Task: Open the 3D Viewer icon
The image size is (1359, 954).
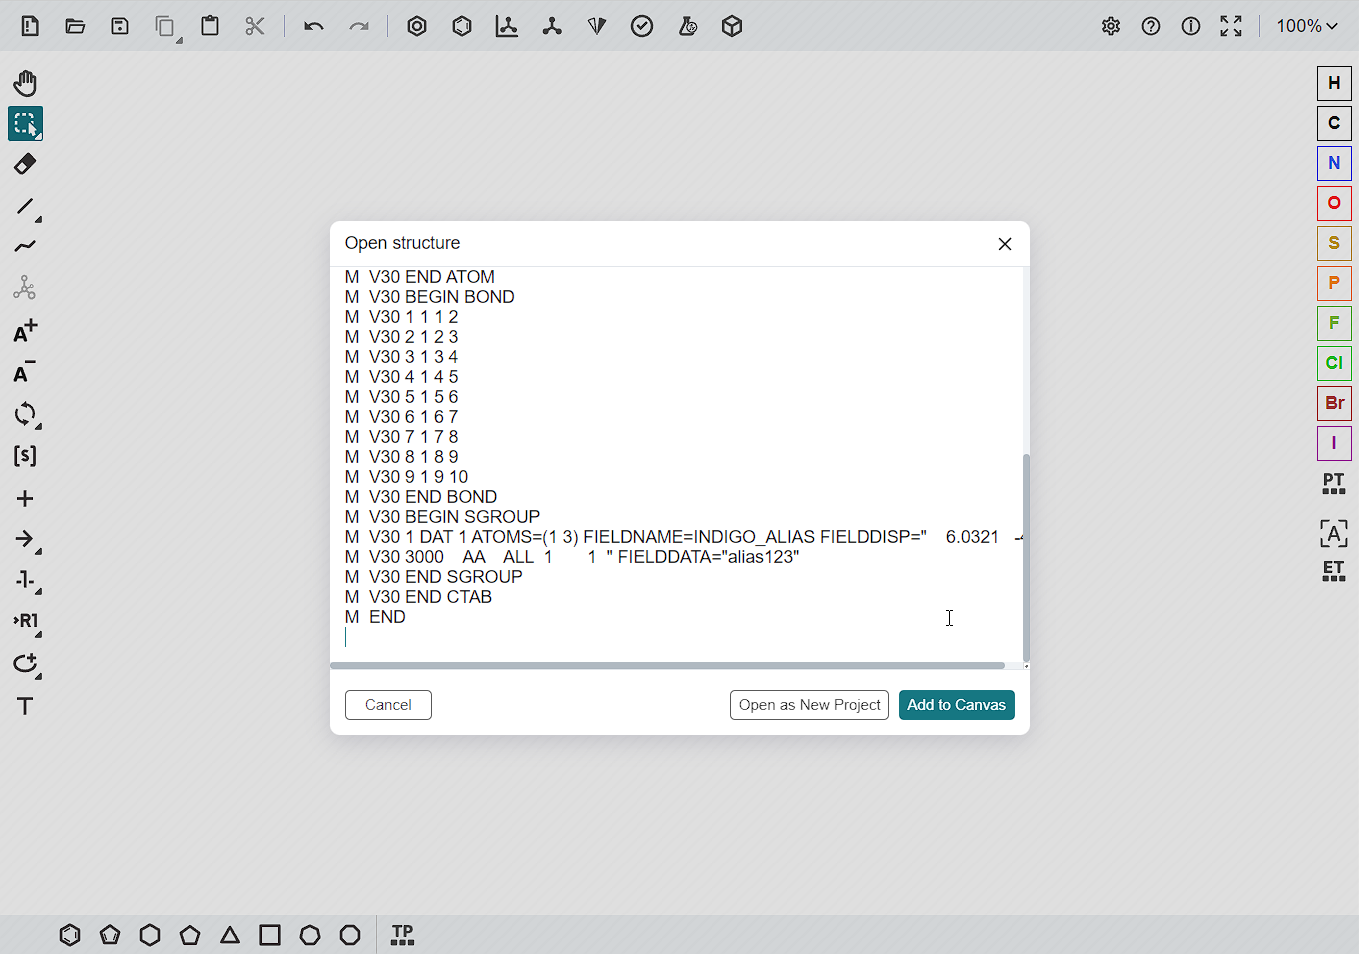Action: (x=732, y=26)
